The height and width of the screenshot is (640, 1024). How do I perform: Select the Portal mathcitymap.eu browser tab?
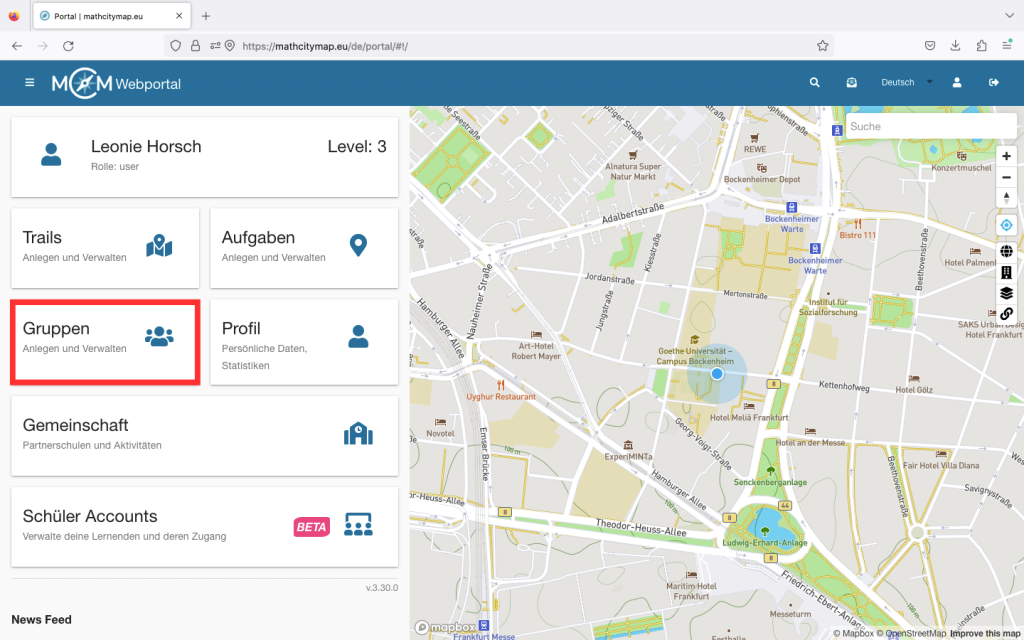pos(110,16)
